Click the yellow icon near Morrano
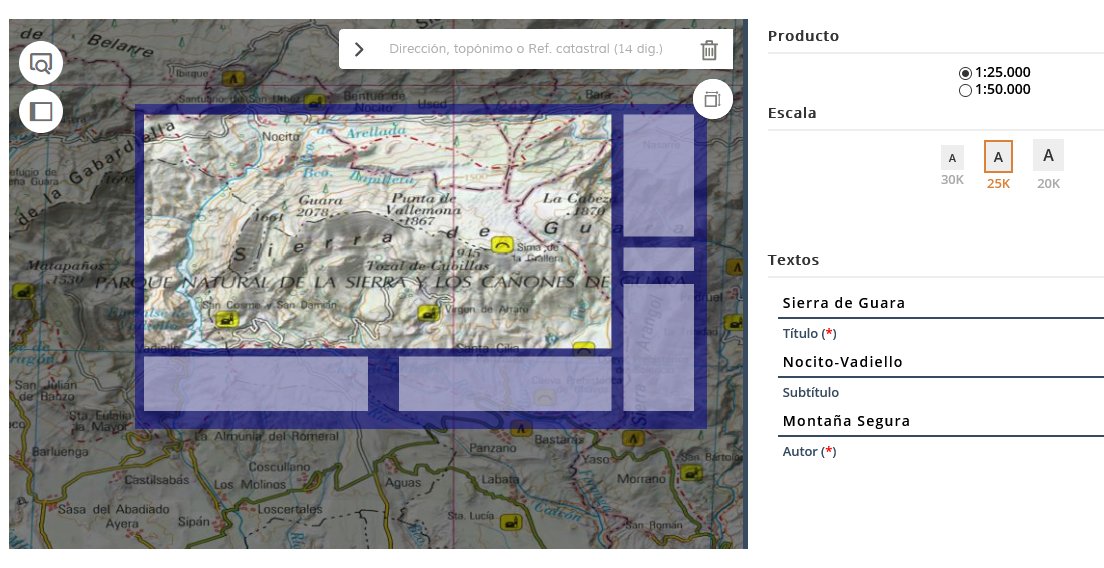Image resolution: width=1104 pixels, height=568 pixels. point(691,473)
